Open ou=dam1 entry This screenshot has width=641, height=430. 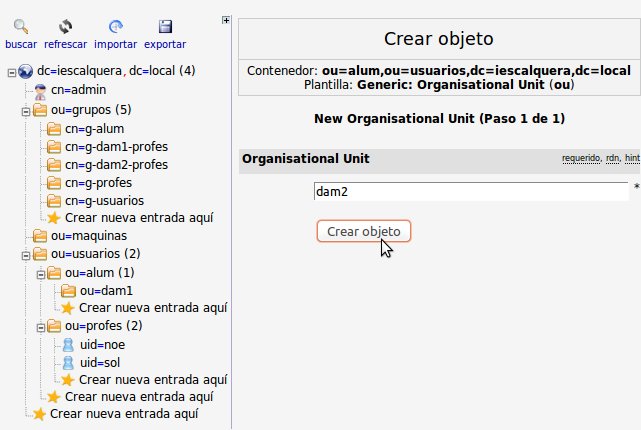[106, 291]
